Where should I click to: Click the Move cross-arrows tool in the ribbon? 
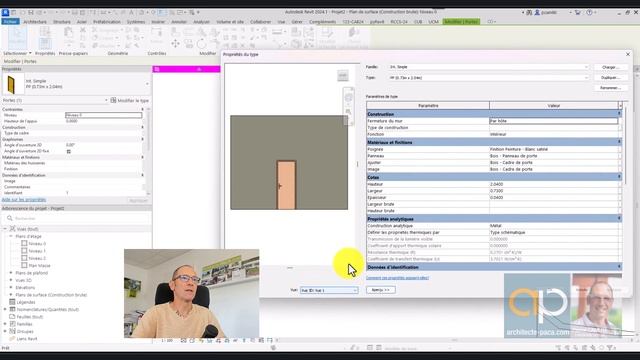pos(176,43)
